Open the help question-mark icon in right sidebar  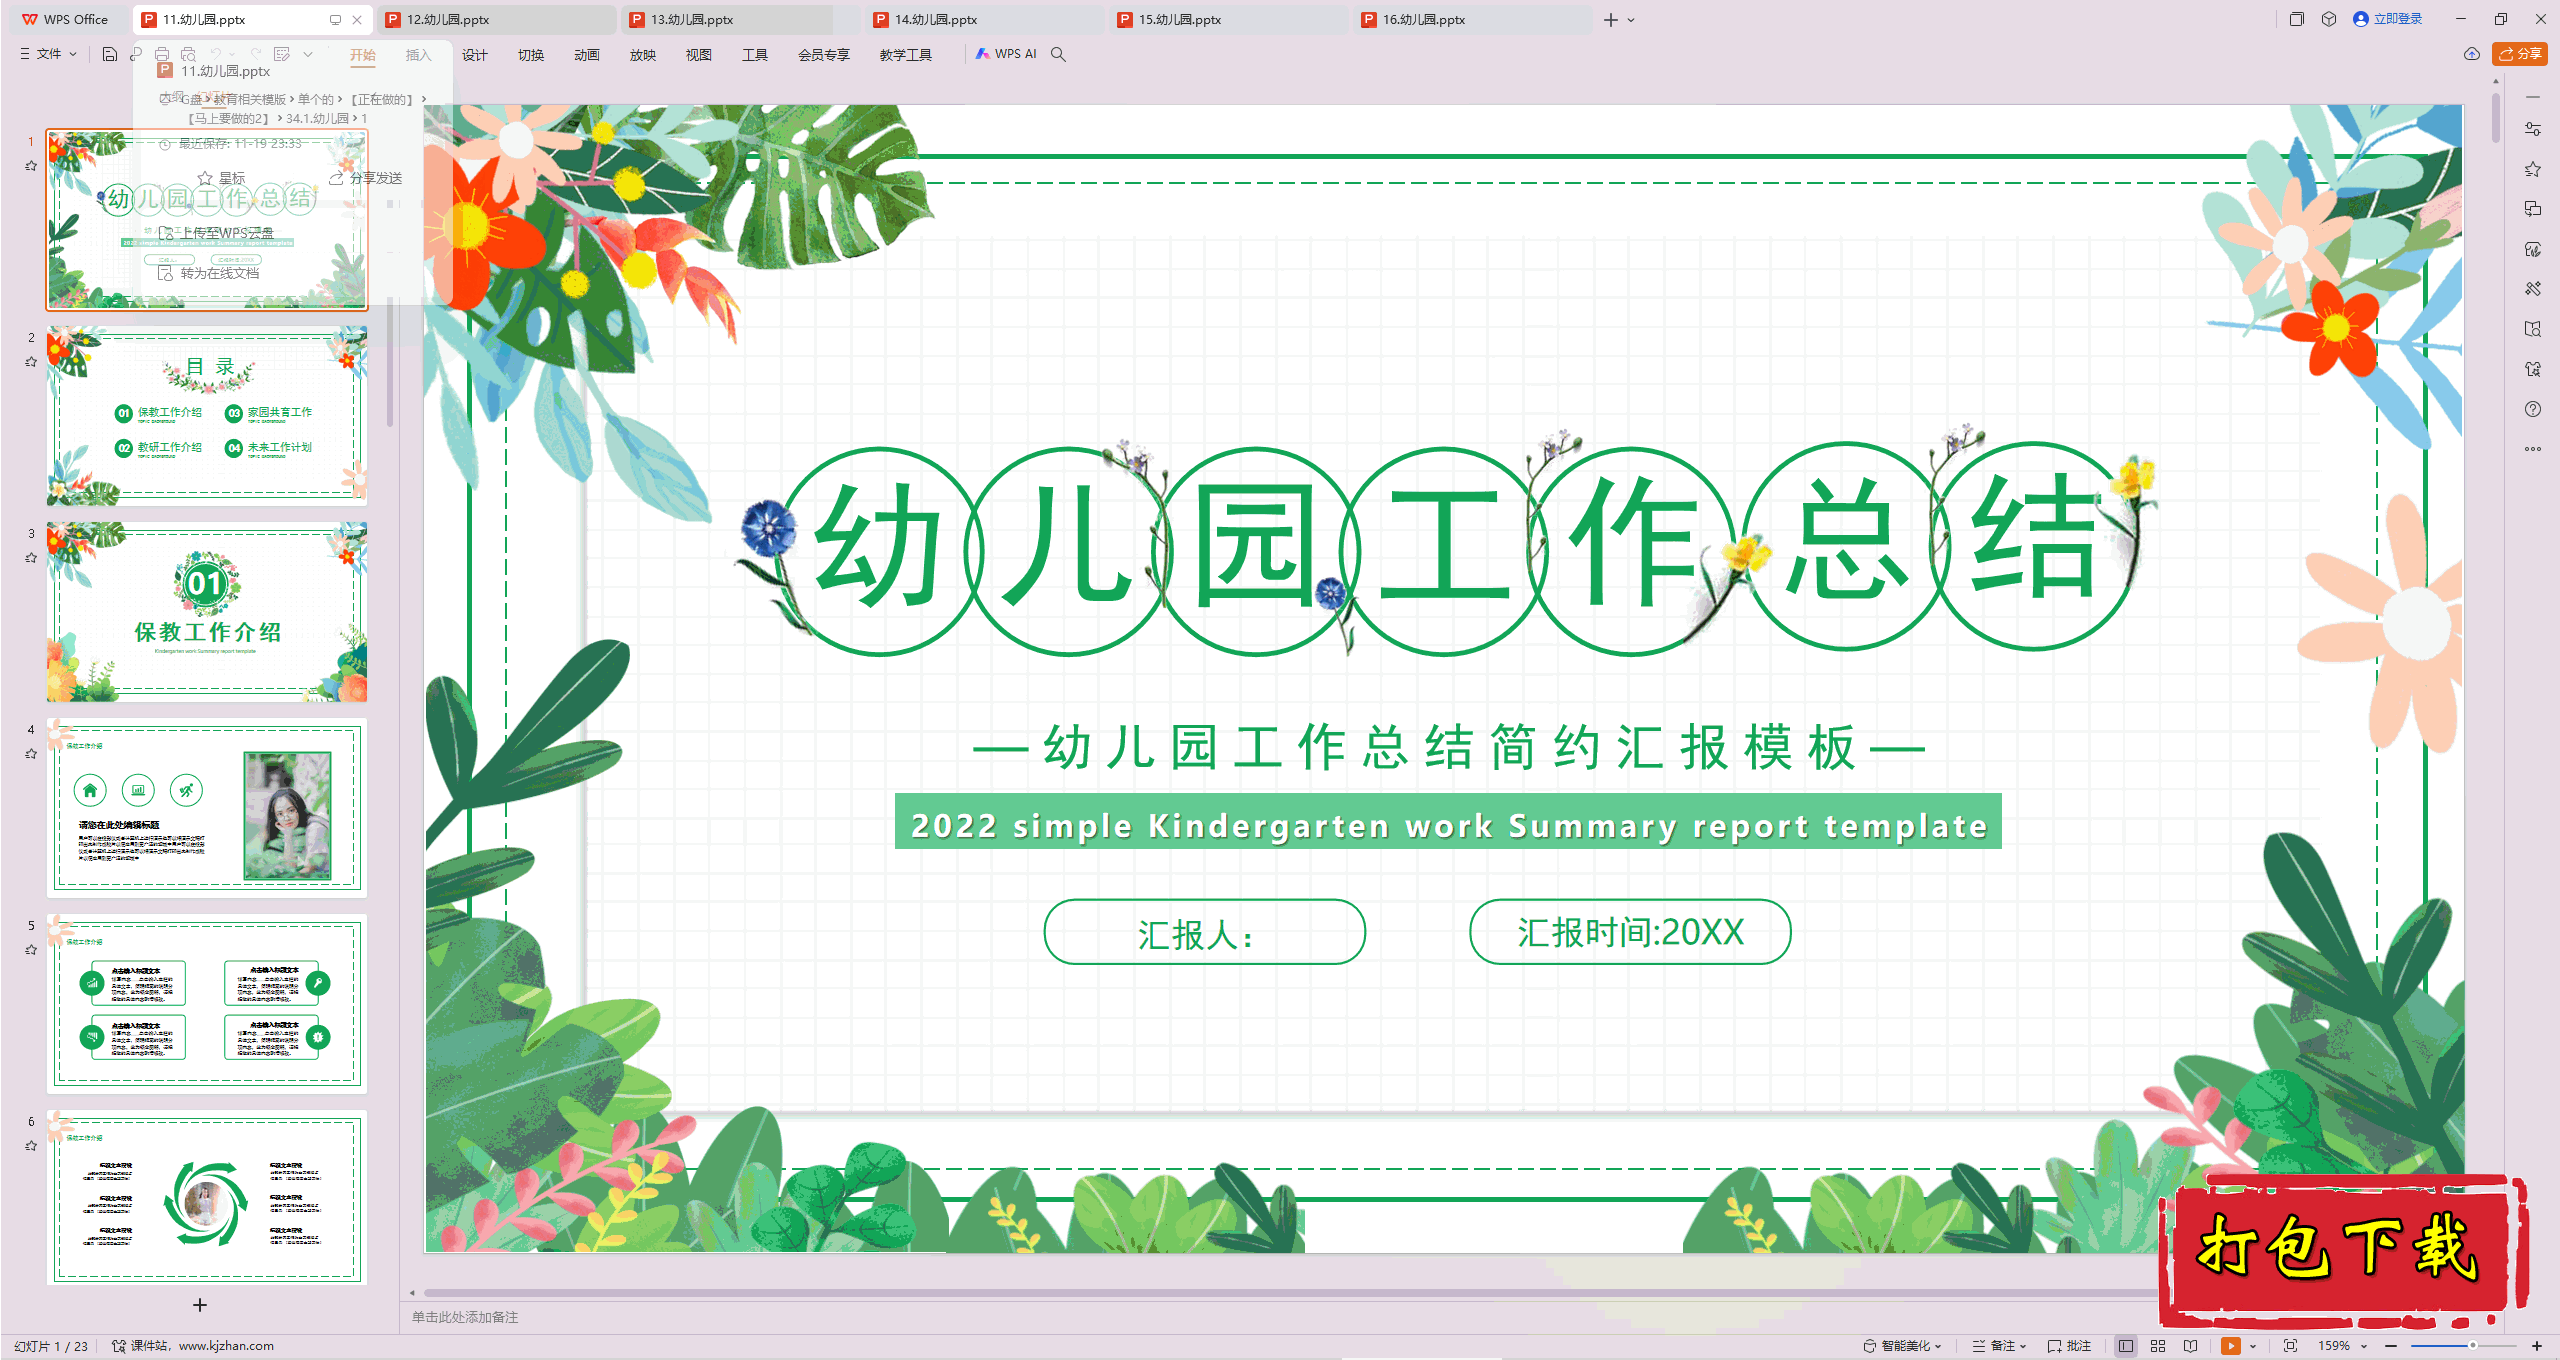pyautogui.click(x=2533, y=409)
